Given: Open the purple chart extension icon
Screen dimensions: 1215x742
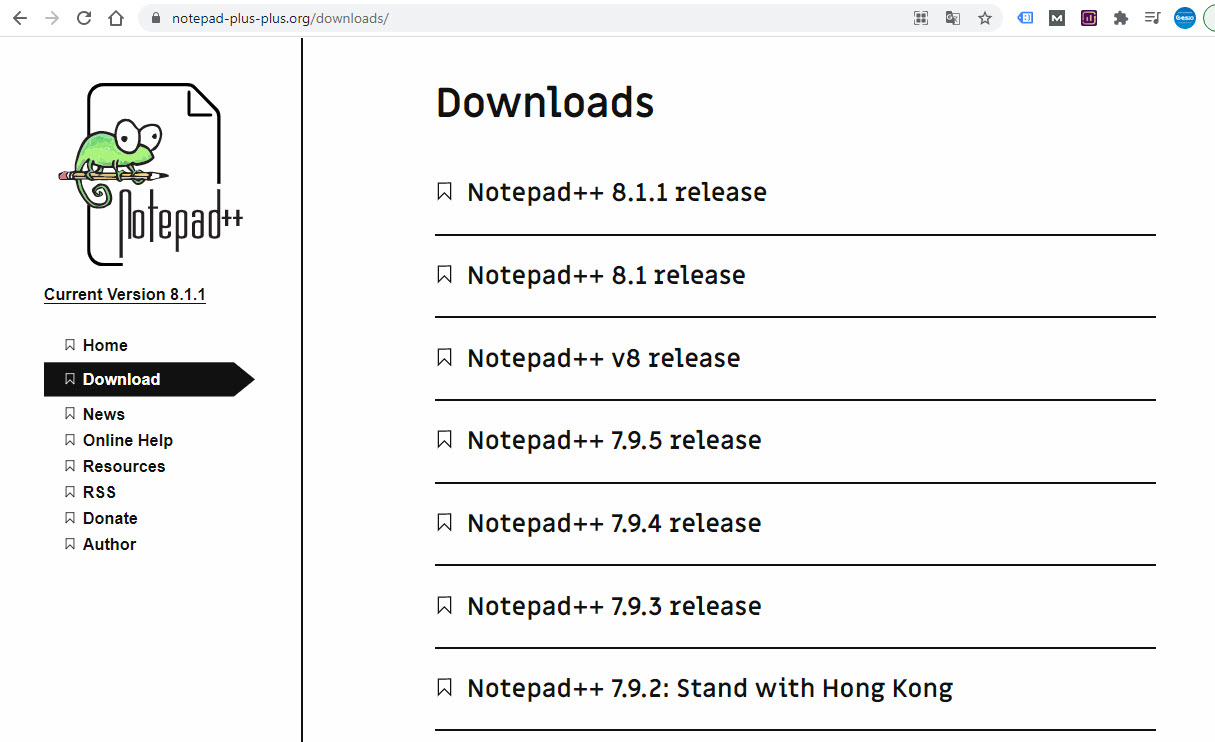Looking at the screenshot, I should coord(1089,18).
